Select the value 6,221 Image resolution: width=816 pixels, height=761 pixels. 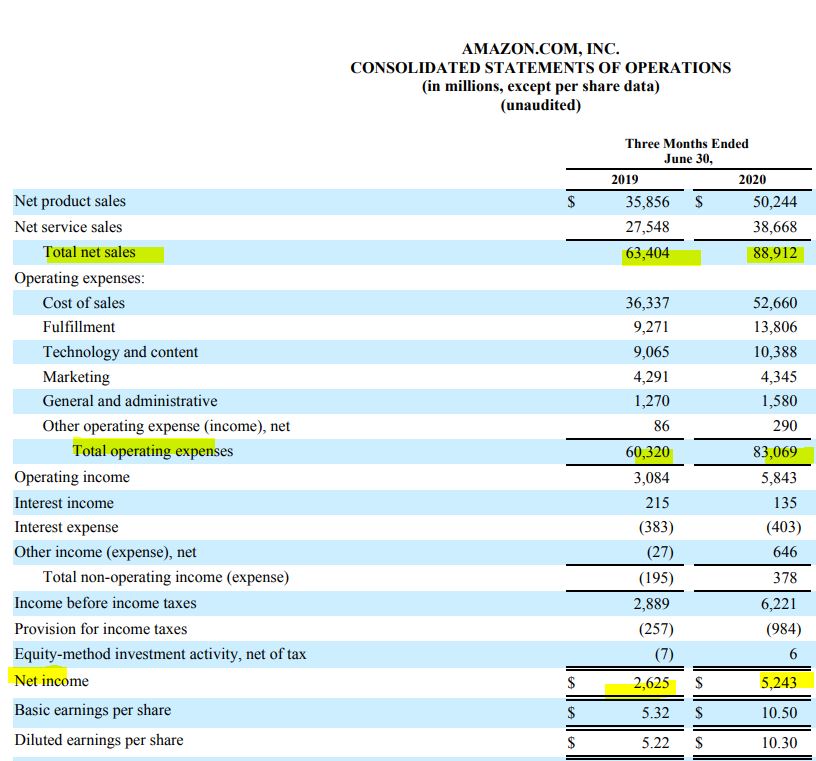click(779, 604)
